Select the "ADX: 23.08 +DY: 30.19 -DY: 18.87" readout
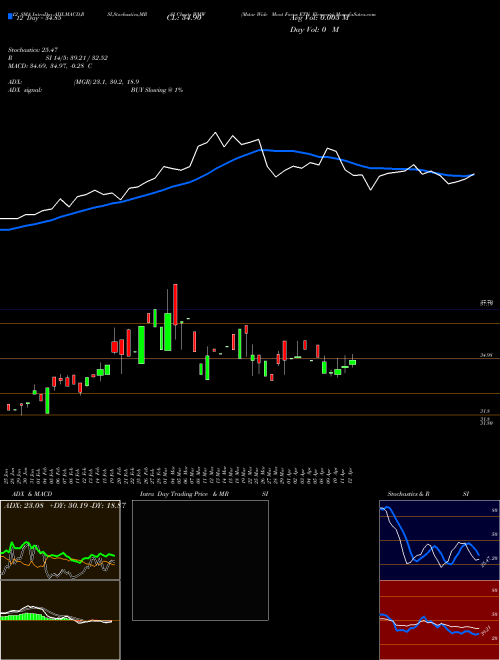Viewport: 500px width, 660px height. (64, 506)
